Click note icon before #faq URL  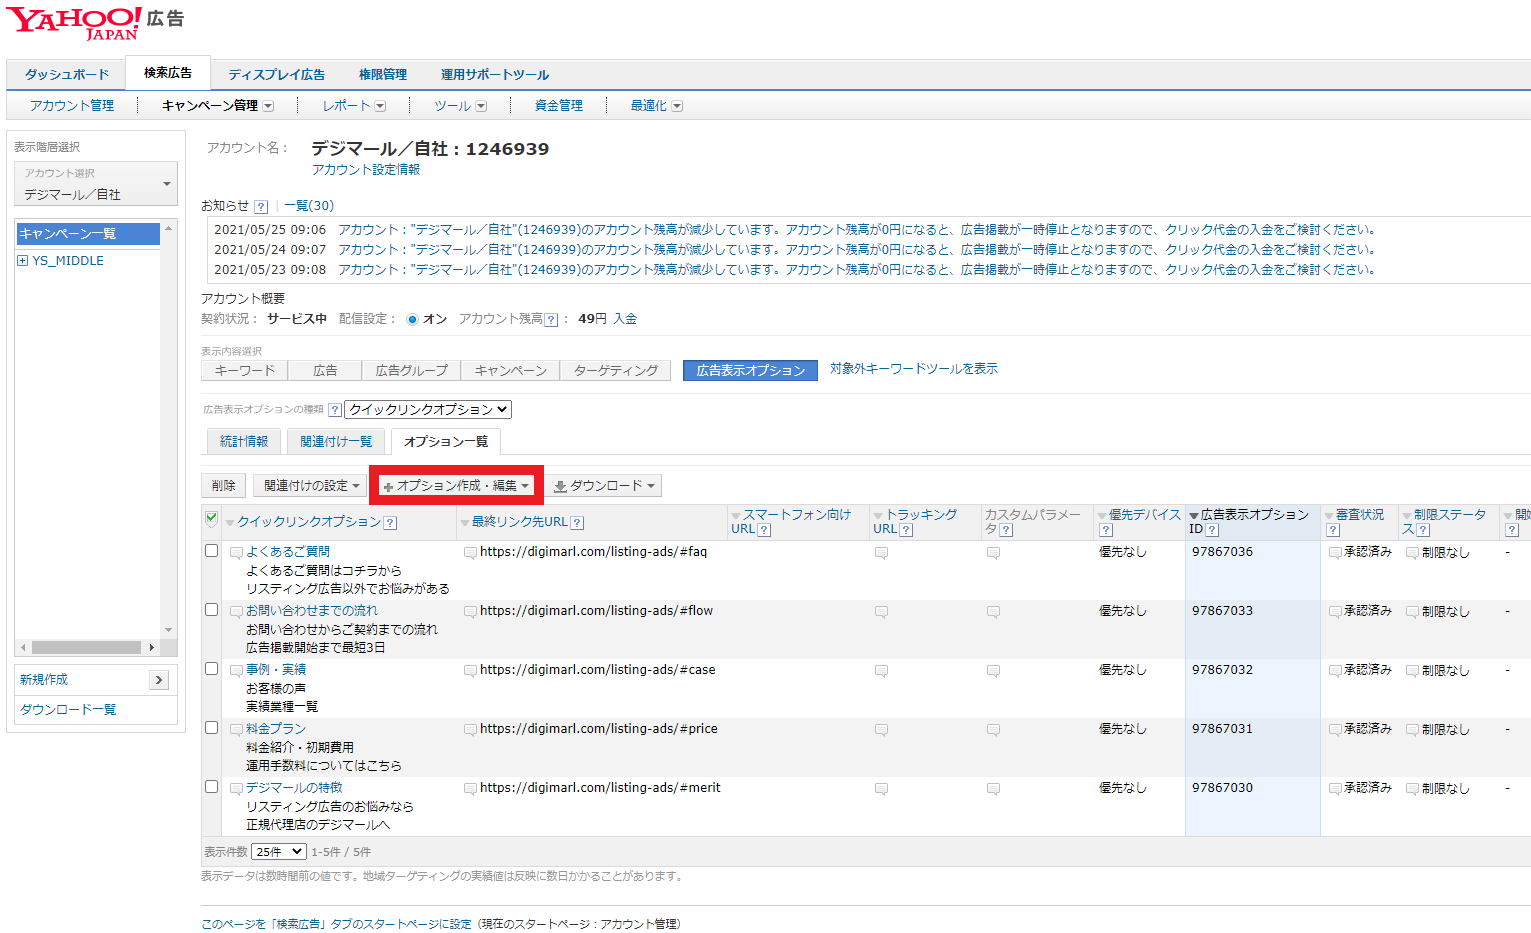click(x=470, y=553)
